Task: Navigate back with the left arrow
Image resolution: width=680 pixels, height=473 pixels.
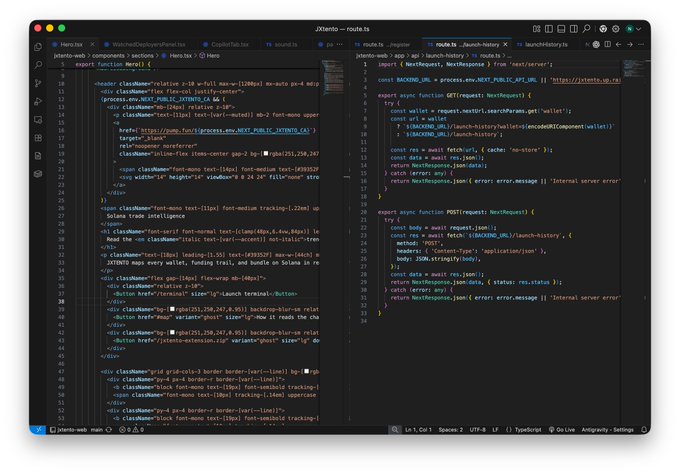Action: (618, 44)
